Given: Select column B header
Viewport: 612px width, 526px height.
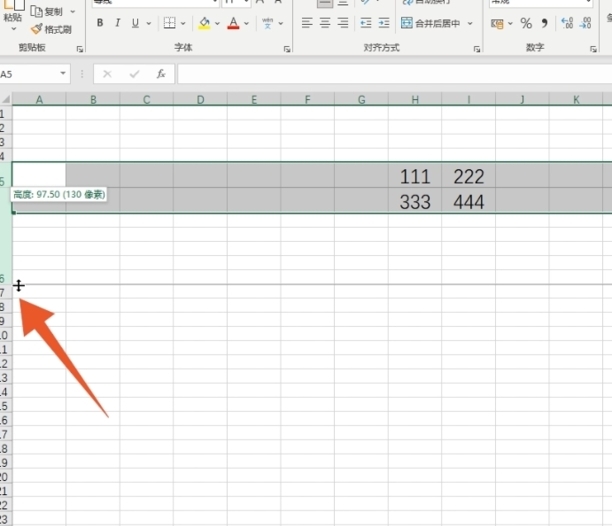Looking at the screenshot, I should [x=93, y=100].
